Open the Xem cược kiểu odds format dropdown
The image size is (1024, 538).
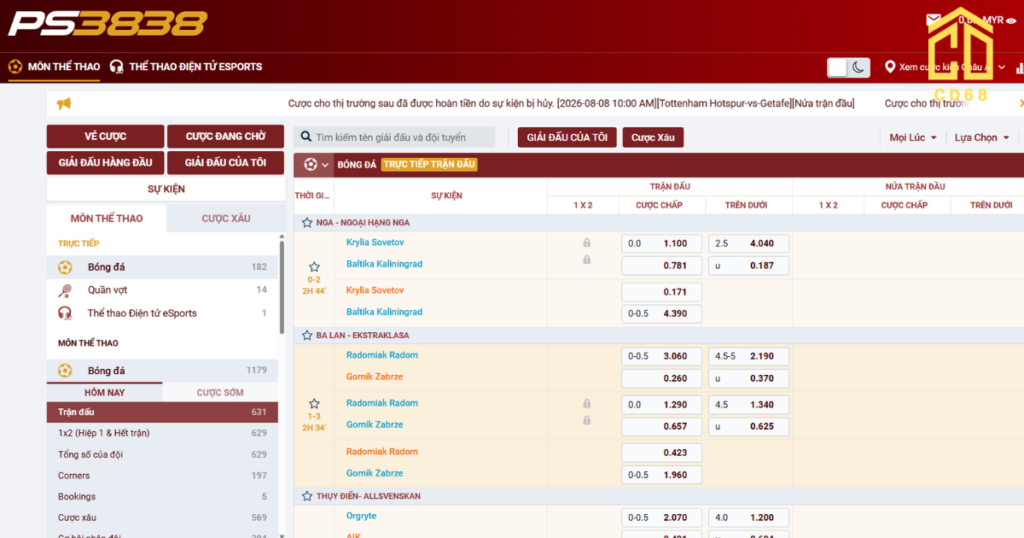click(x=945, y=67)
